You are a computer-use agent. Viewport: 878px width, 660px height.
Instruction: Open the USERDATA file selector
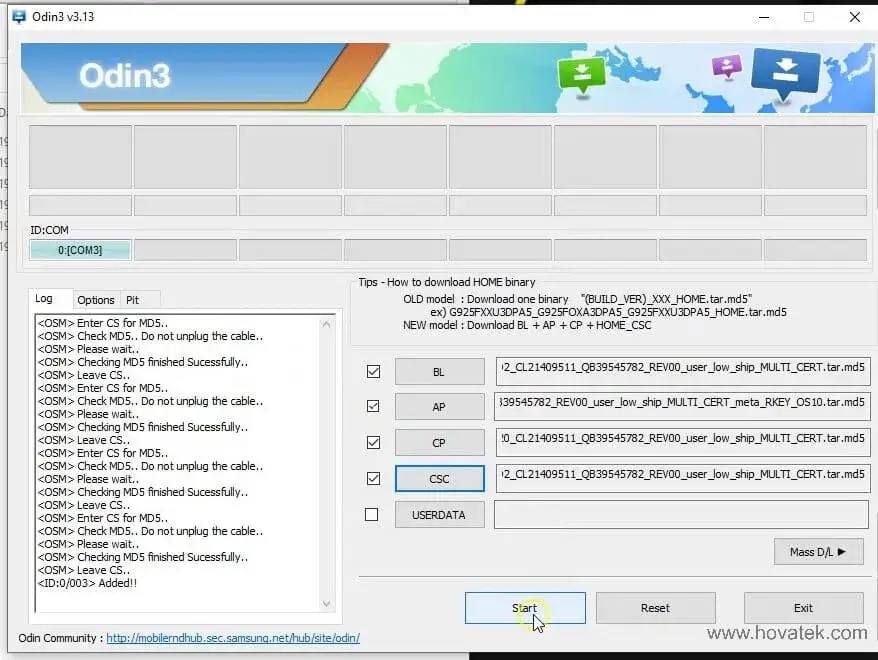[x=439, y=514]
